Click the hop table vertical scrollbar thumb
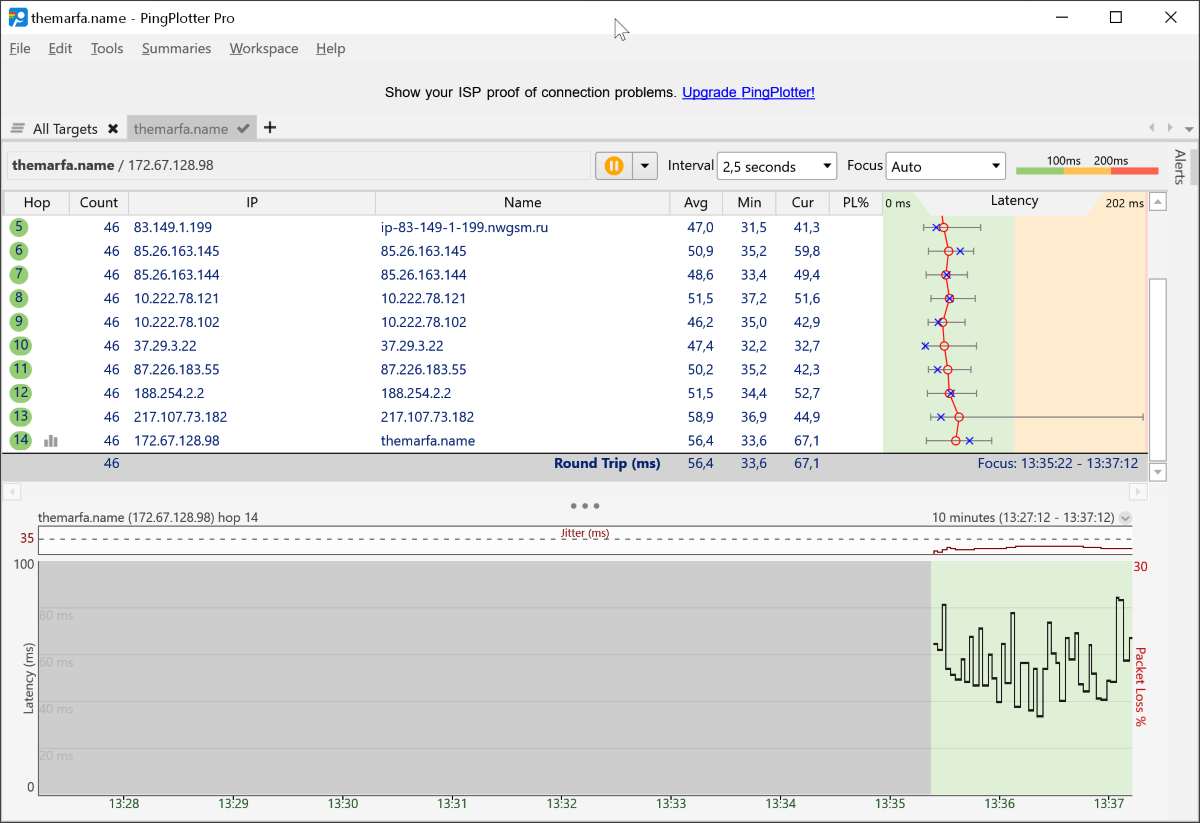Screen dimensions: 1200x823 (x=1158, y=368)
